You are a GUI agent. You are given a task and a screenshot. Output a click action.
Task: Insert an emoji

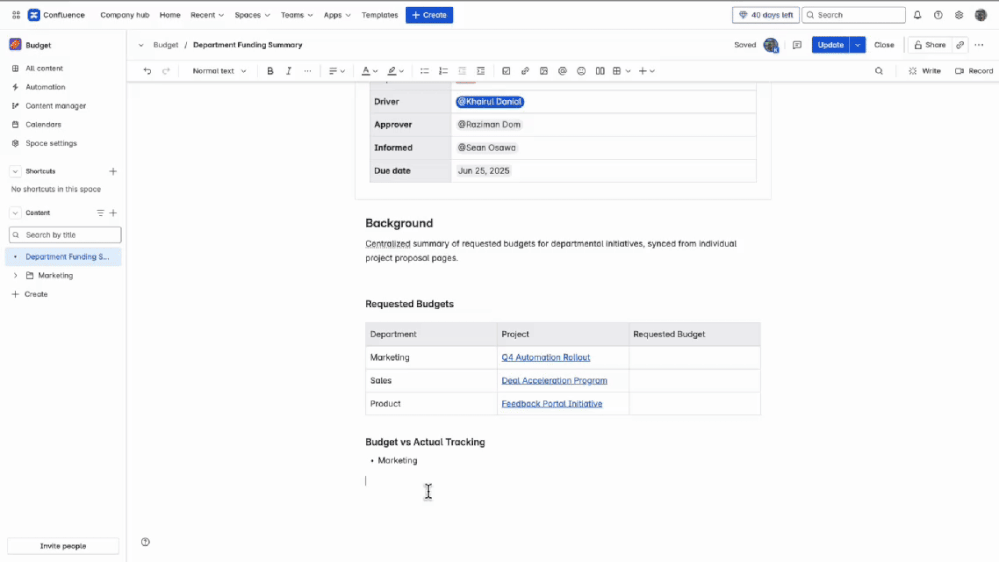(581, 71)
